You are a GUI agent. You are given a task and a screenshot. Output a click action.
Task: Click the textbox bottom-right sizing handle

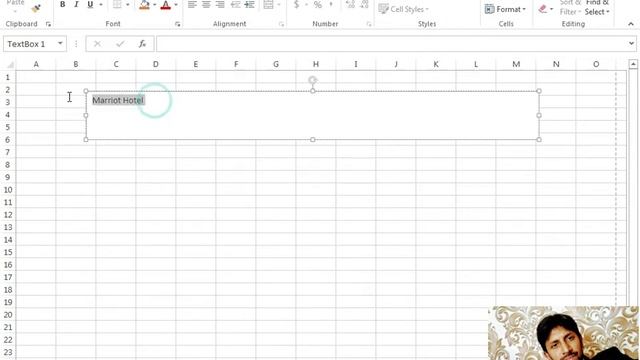pyautogui.click(x=539, y=140)
